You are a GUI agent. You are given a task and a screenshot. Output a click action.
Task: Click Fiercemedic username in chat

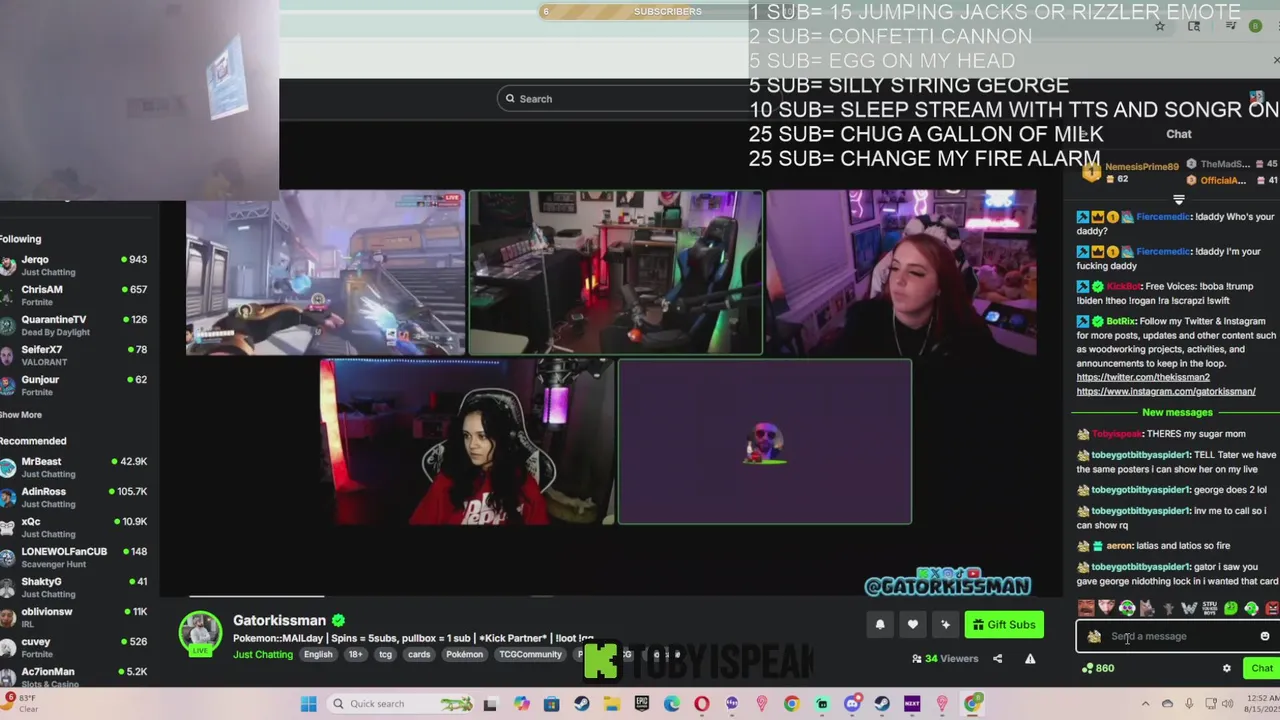click(1164, 217)
